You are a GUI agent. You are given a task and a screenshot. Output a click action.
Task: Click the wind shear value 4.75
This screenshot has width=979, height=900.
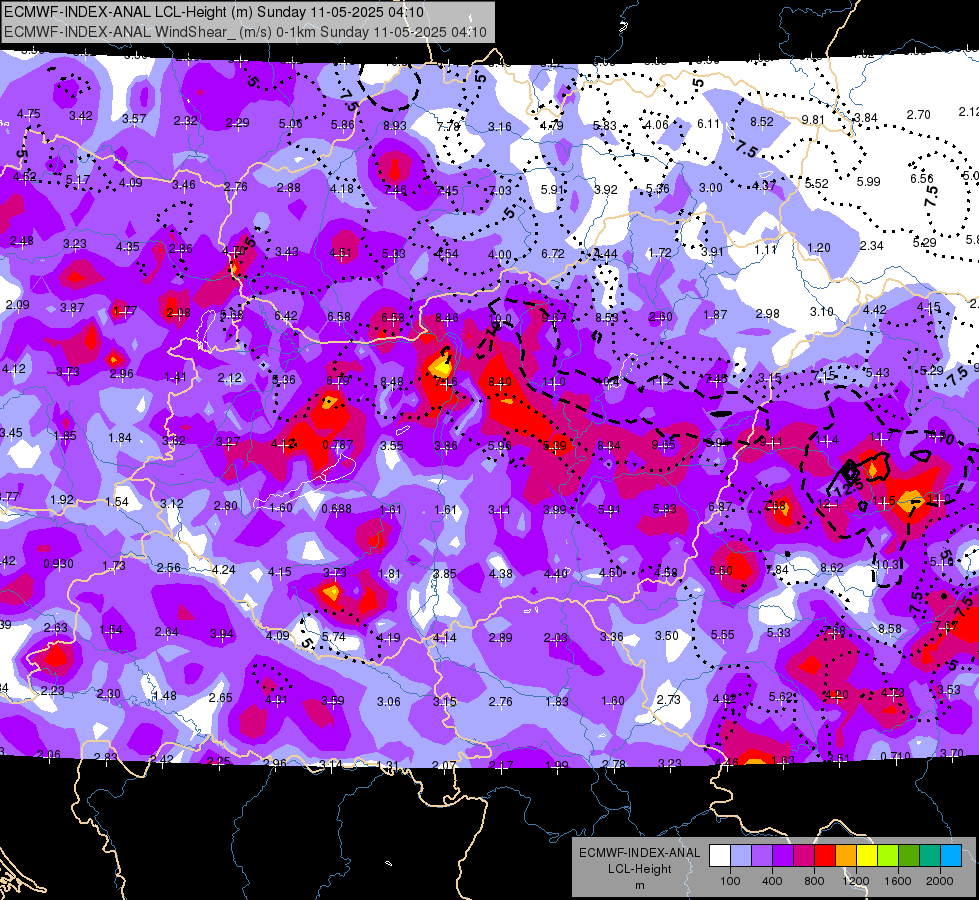(28, 114)
